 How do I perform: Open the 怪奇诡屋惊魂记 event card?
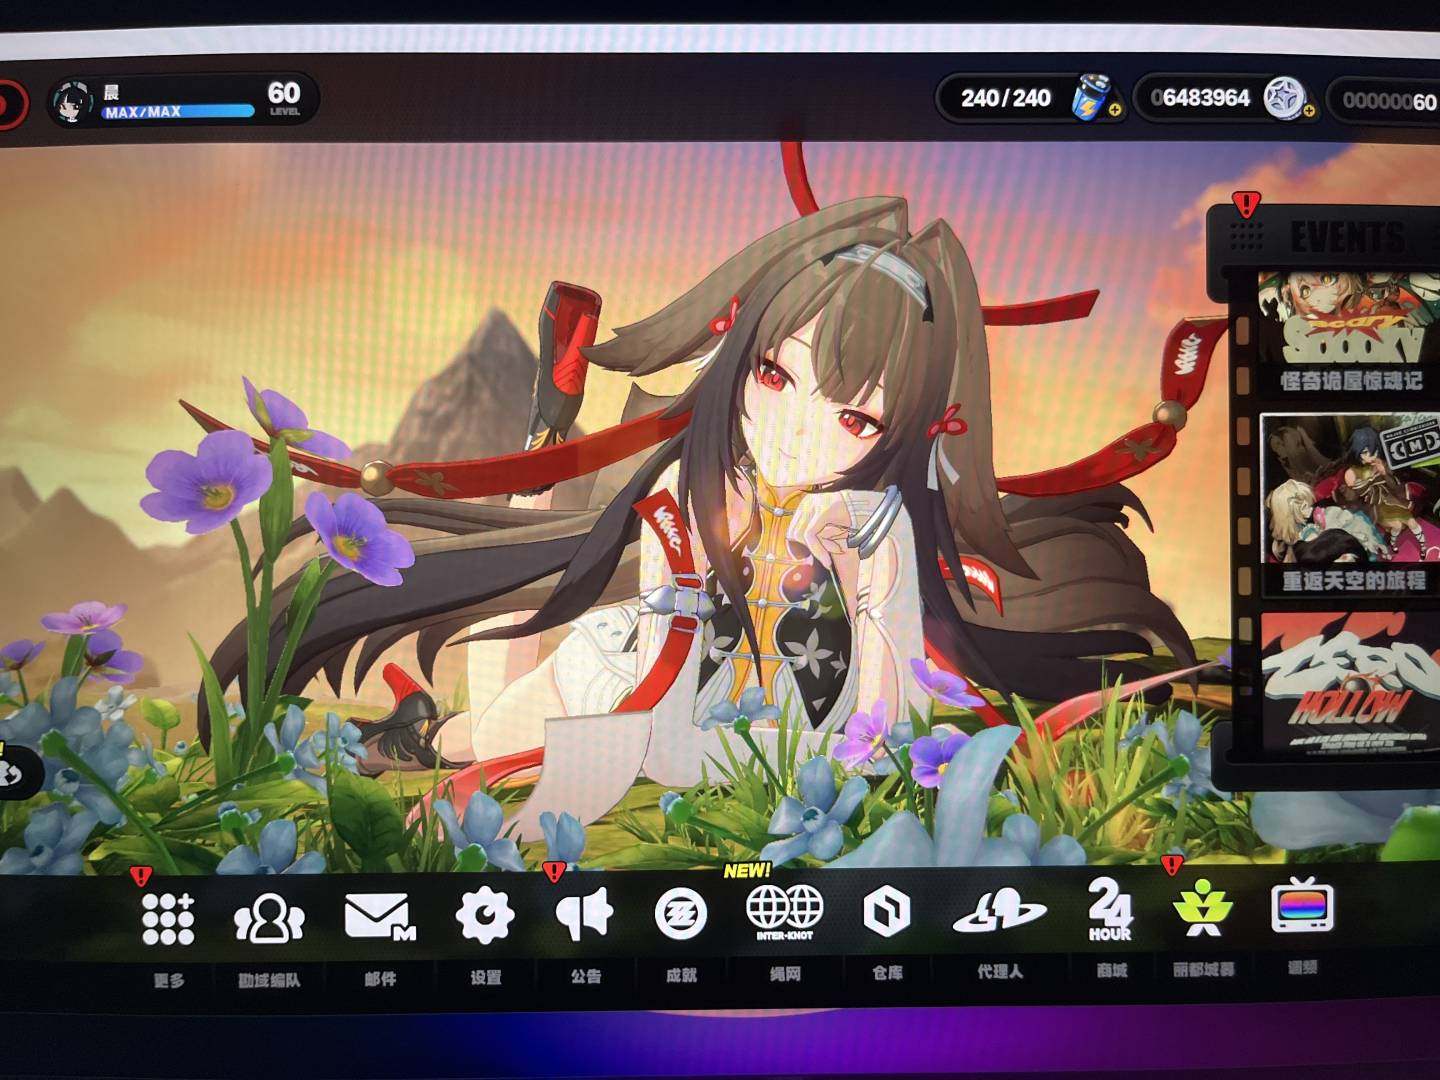[x=1349, y=332]
